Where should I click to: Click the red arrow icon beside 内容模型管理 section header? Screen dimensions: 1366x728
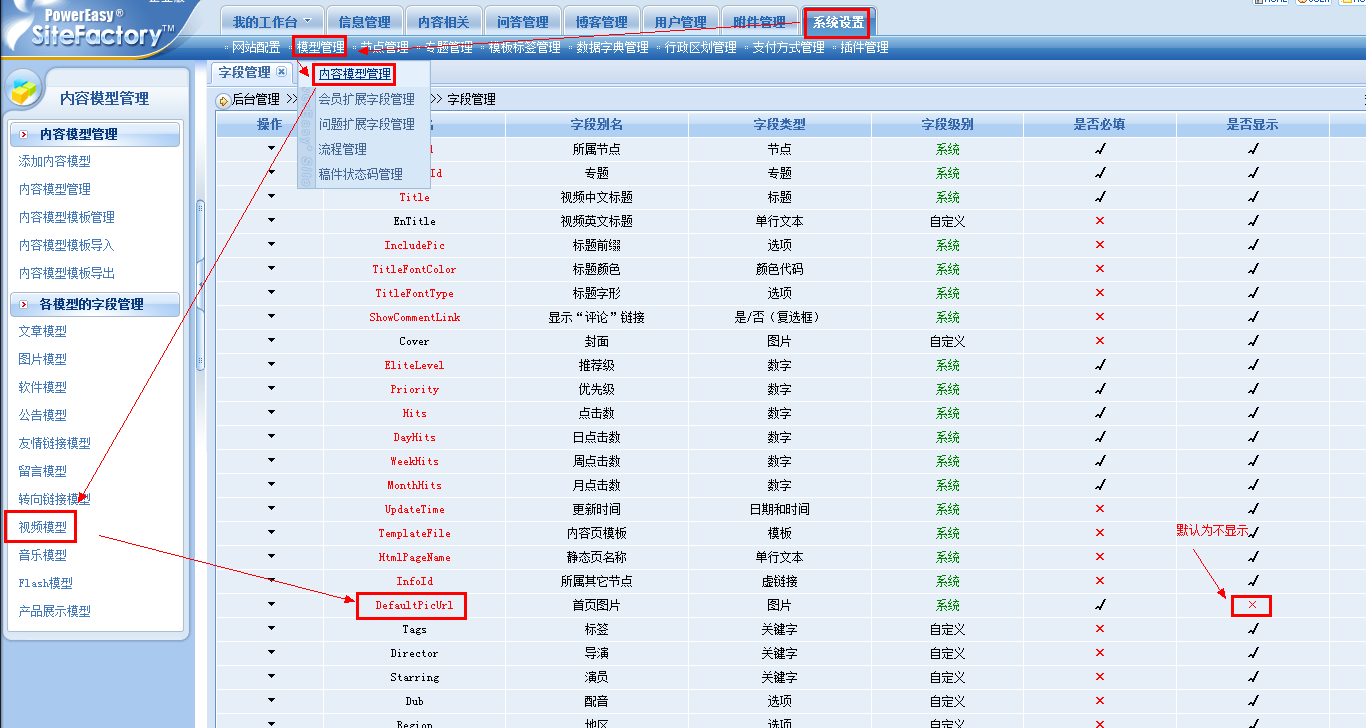coord(23,134)
